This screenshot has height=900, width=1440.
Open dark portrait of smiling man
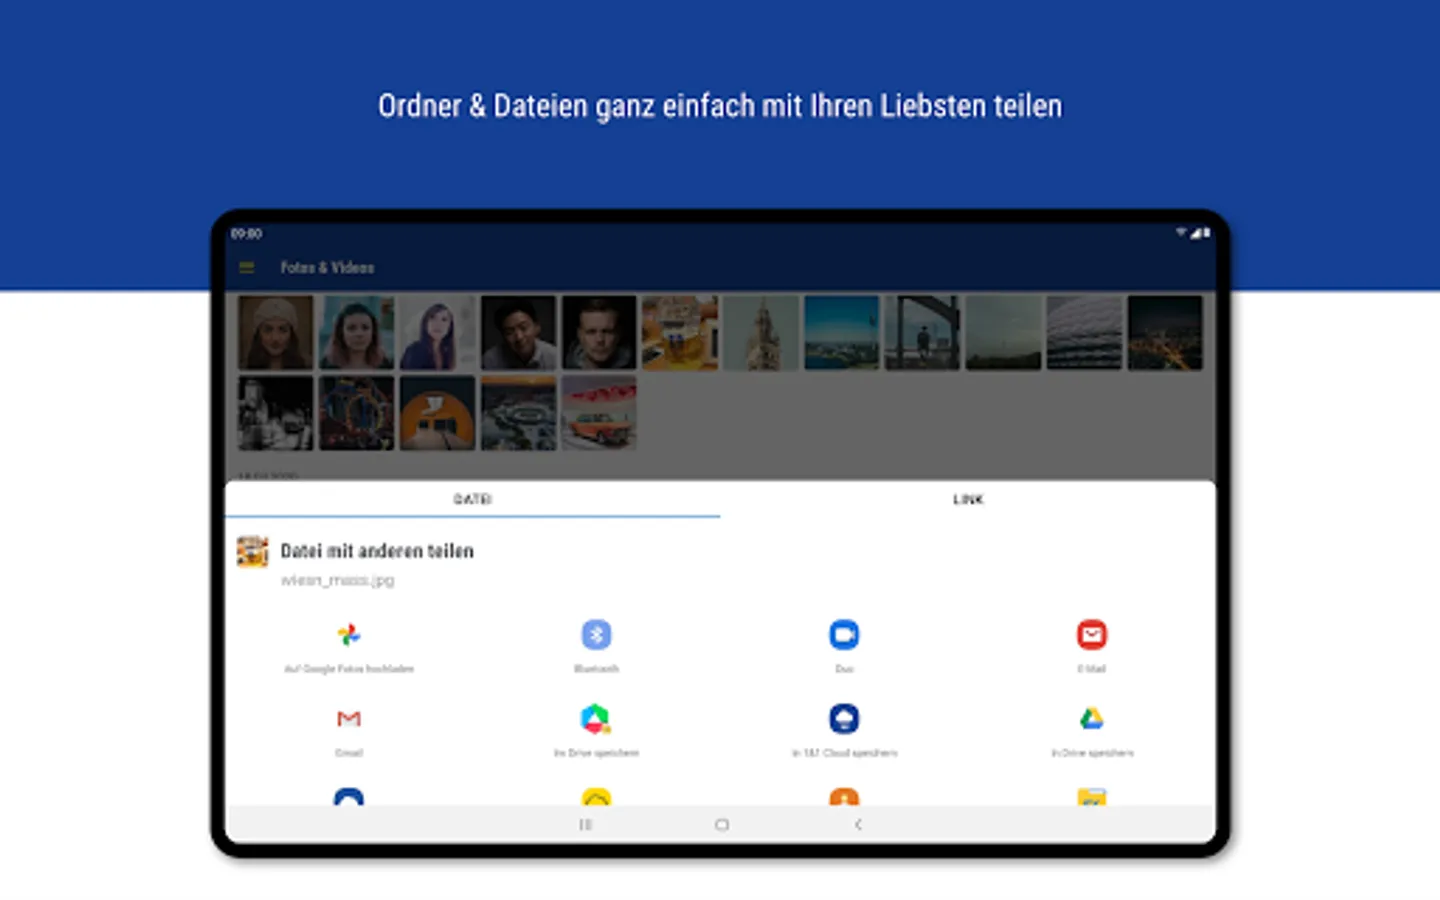pos(518,332)
